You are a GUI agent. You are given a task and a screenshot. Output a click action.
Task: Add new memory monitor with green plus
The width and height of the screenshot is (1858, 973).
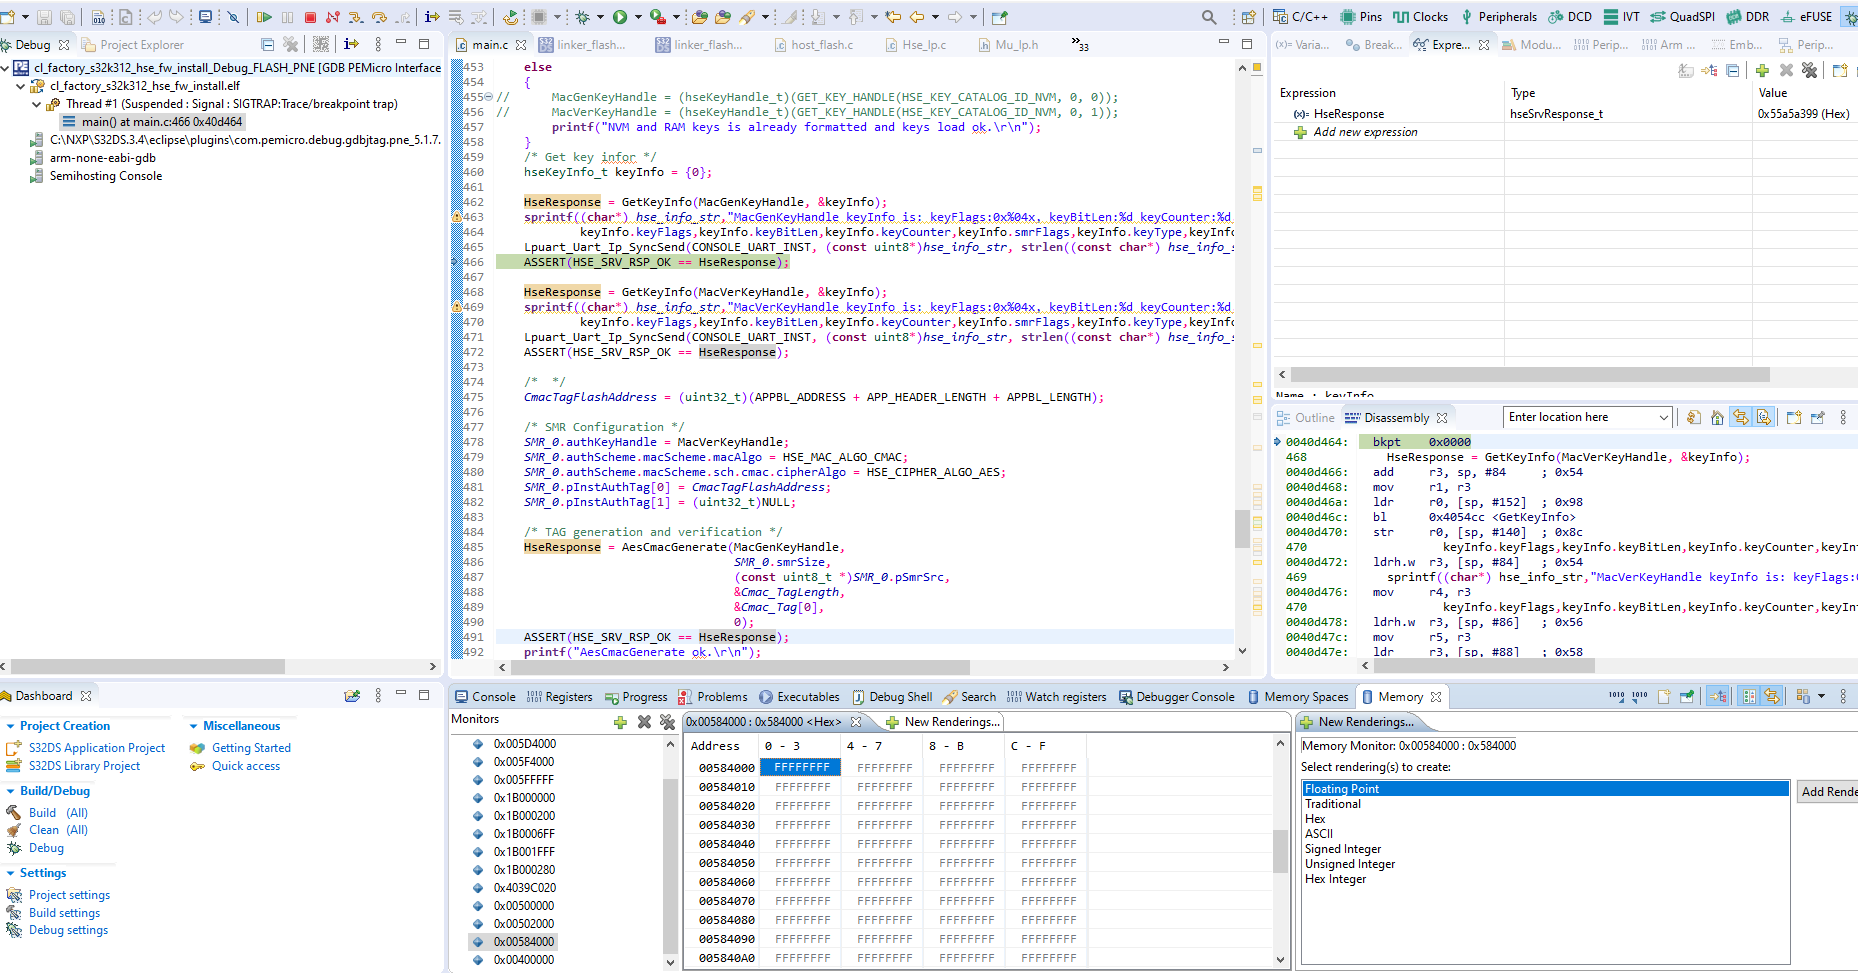pyautogui.click(x=620, y=722)
